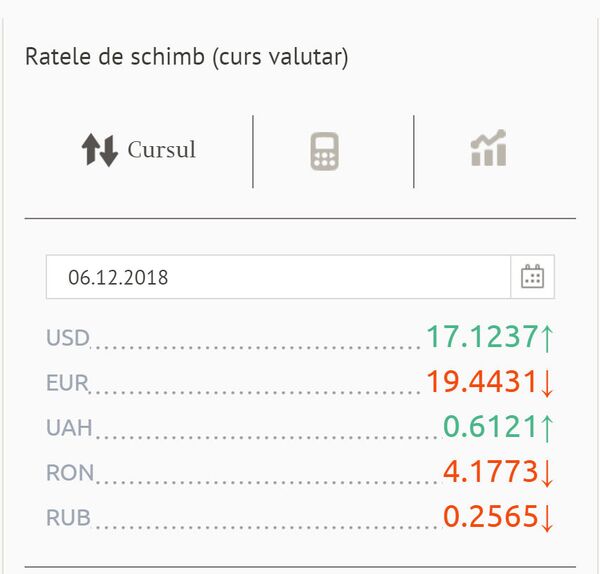This screenshot has height=574, width=600.
Task: Select the RON currency label
Action: pos(70,473)
